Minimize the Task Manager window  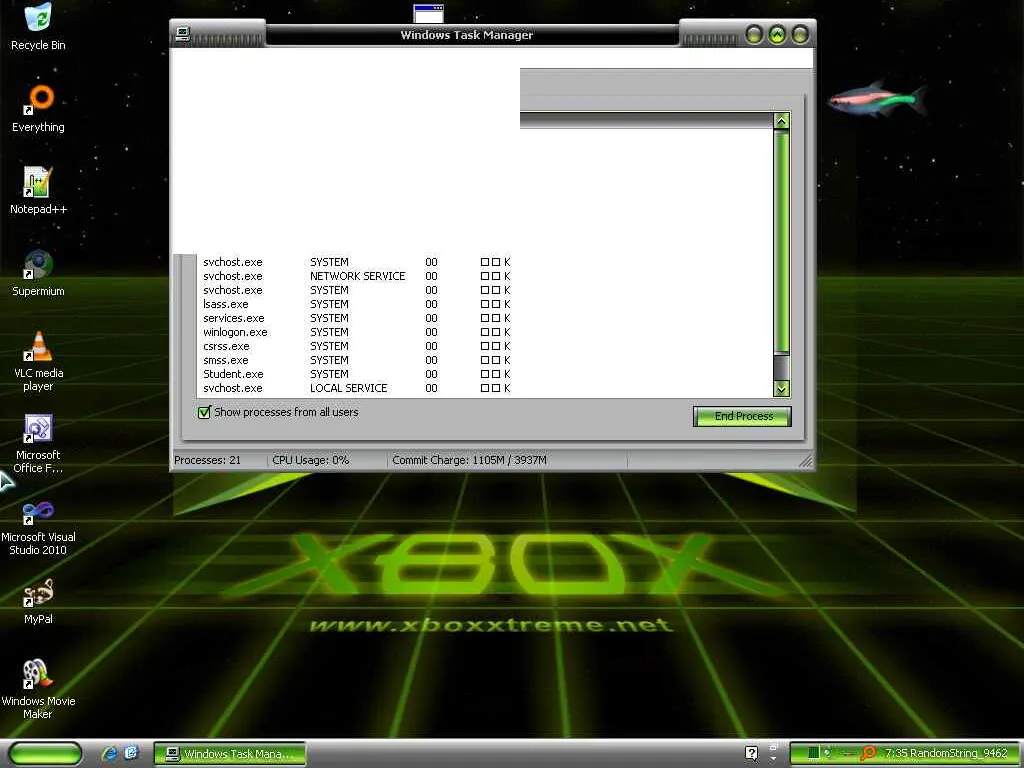click(754, 35)
